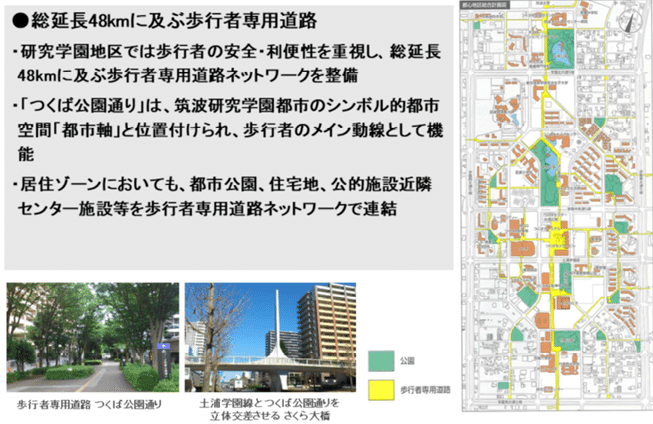Click the map title label at its top-left
The image size is (653, 424).
(x=485, y=5)
